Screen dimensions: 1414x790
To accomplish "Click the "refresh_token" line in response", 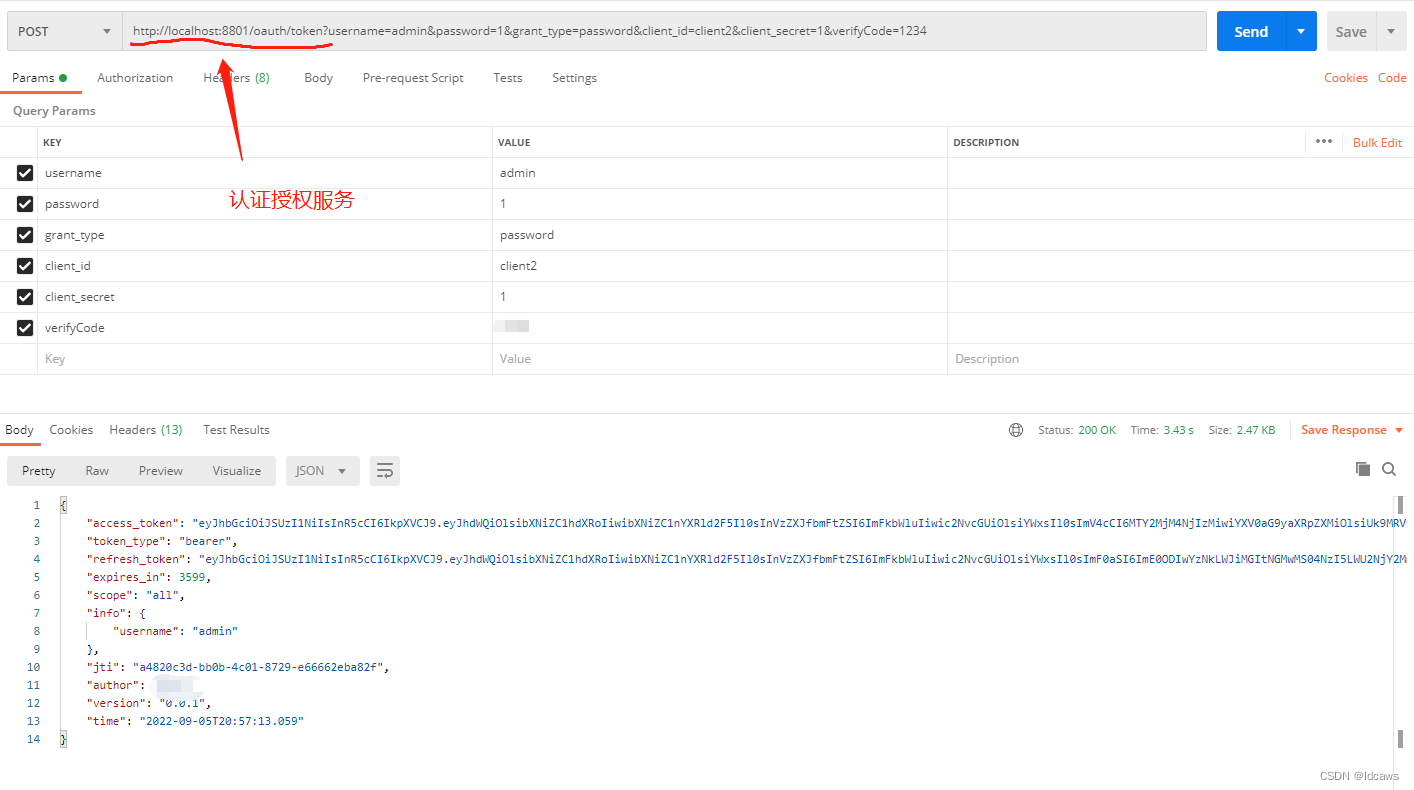I will point(746,559).
